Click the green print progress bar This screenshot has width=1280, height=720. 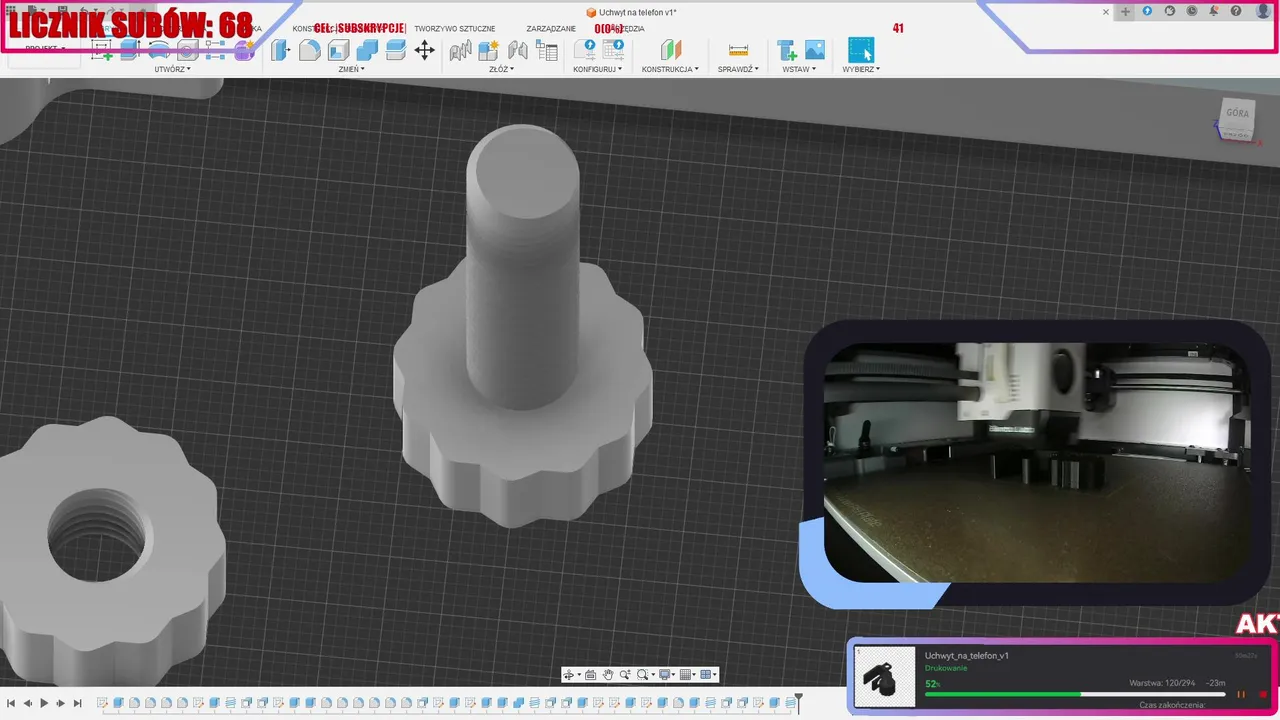pyautogui.click(x=1002, y=694)
